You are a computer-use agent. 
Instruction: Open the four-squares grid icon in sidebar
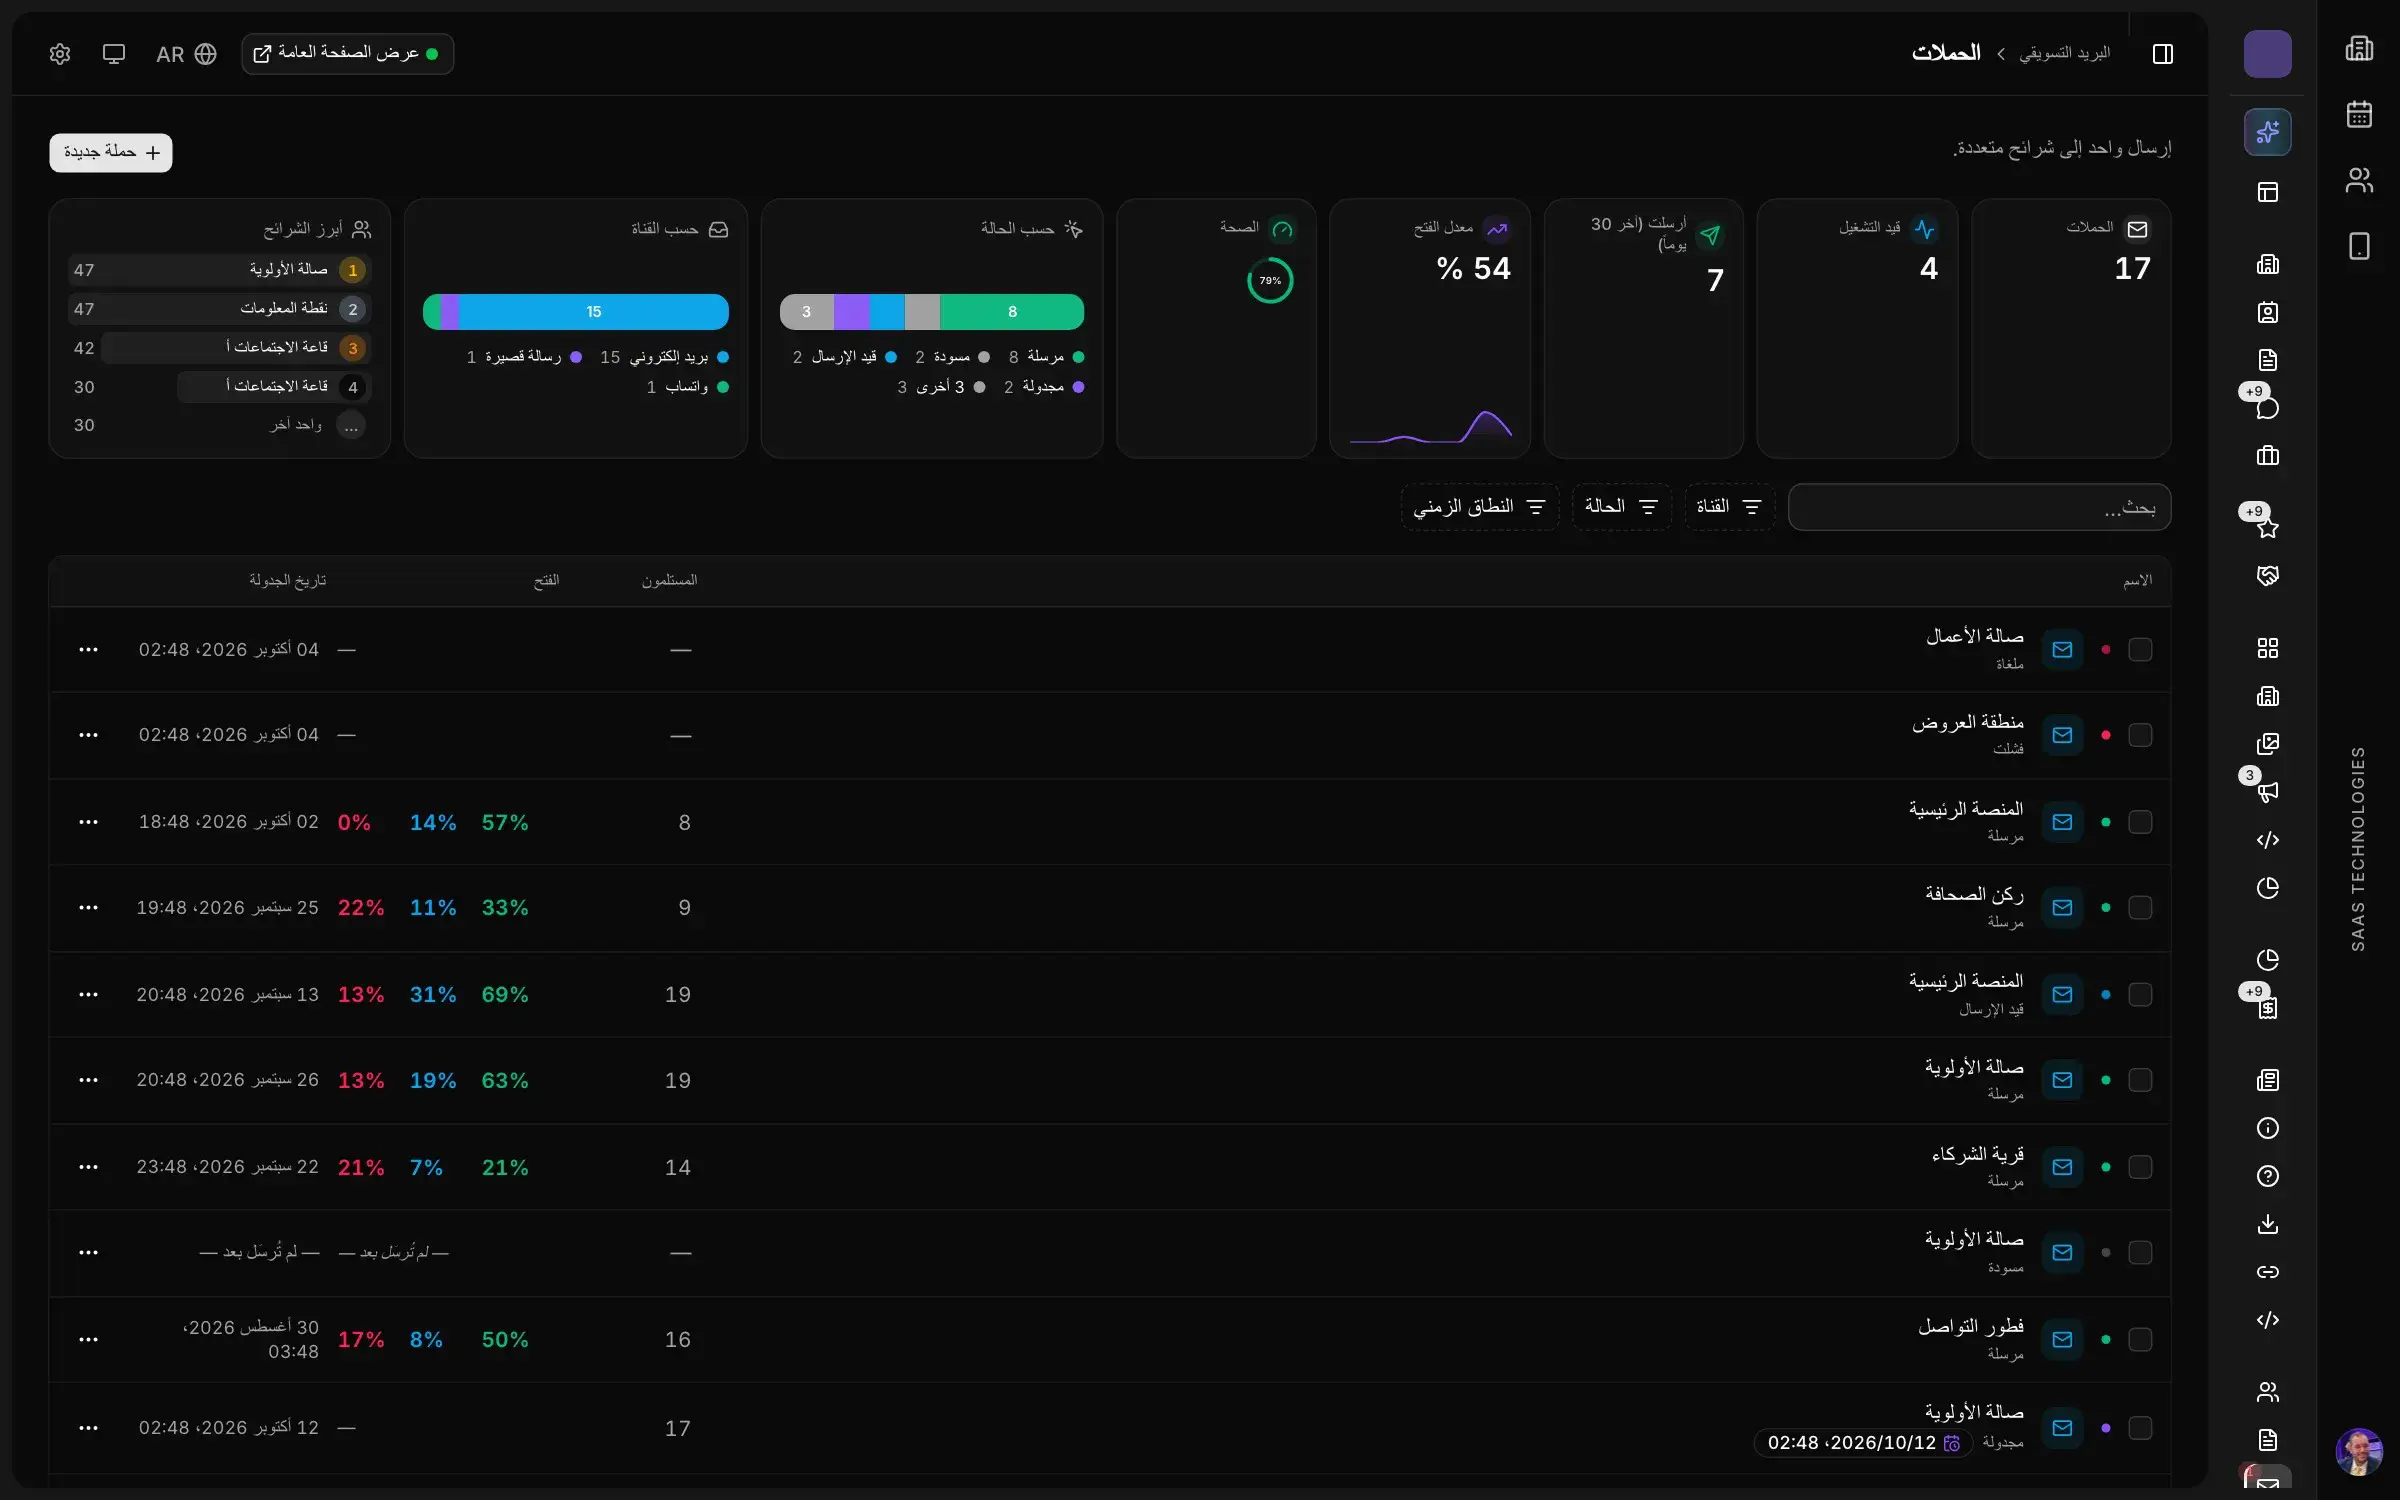pyautogui.click(x=2267, y=648)
